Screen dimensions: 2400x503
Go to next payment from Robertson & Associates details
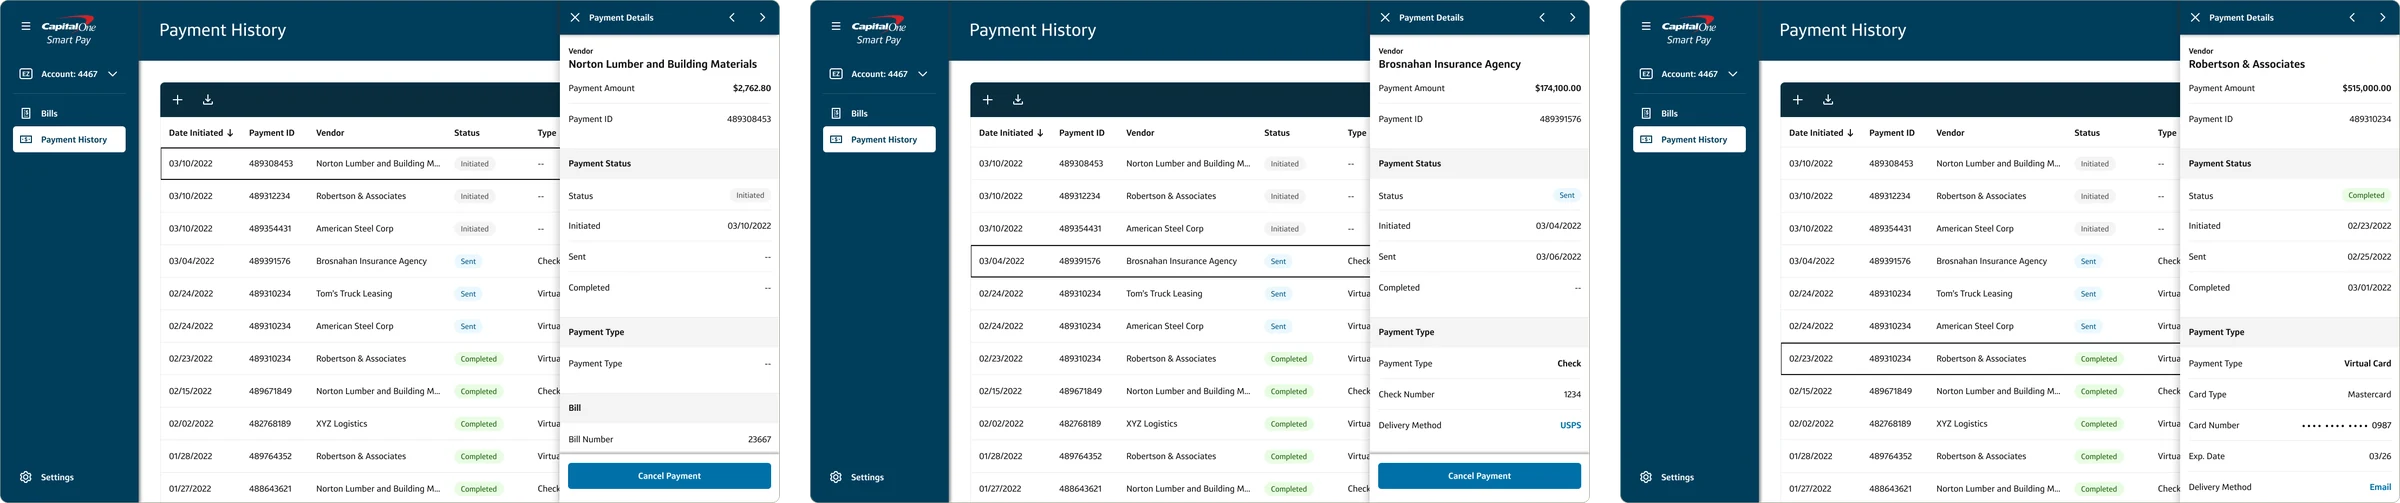point(2382,18)
